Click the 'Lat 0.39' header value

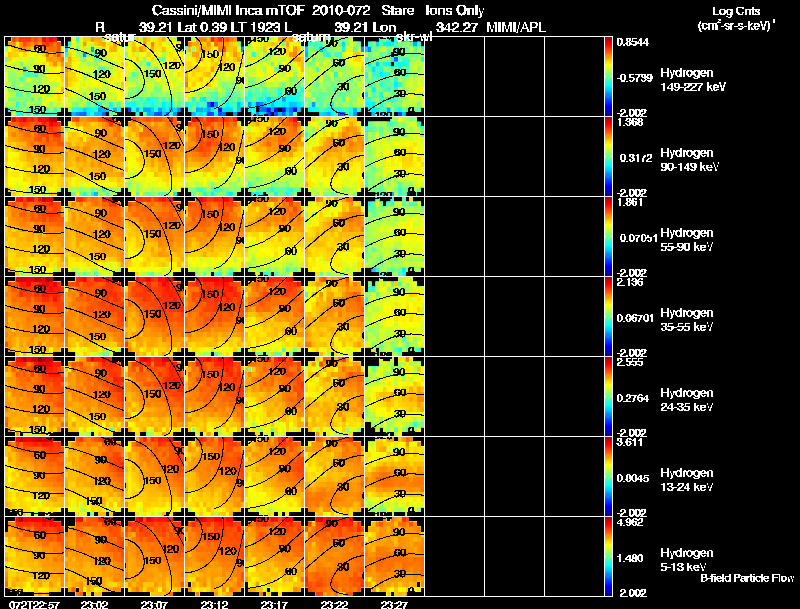(x=202, y=28)
